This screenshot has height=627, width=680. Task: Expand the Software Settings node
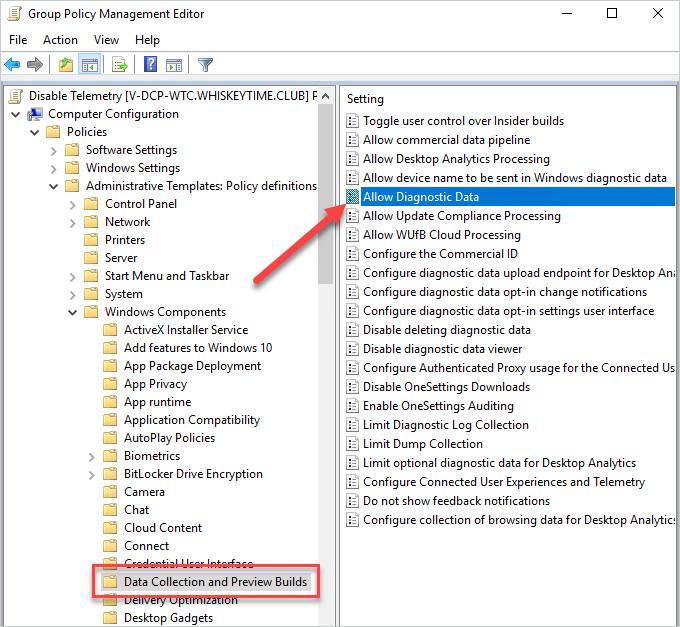[54, 151]
